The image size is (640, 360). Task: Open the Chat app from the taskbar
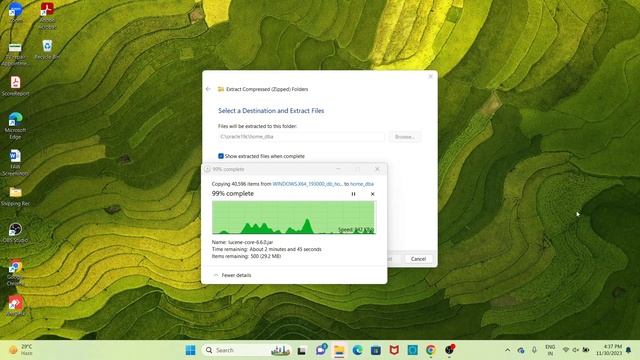321,350
